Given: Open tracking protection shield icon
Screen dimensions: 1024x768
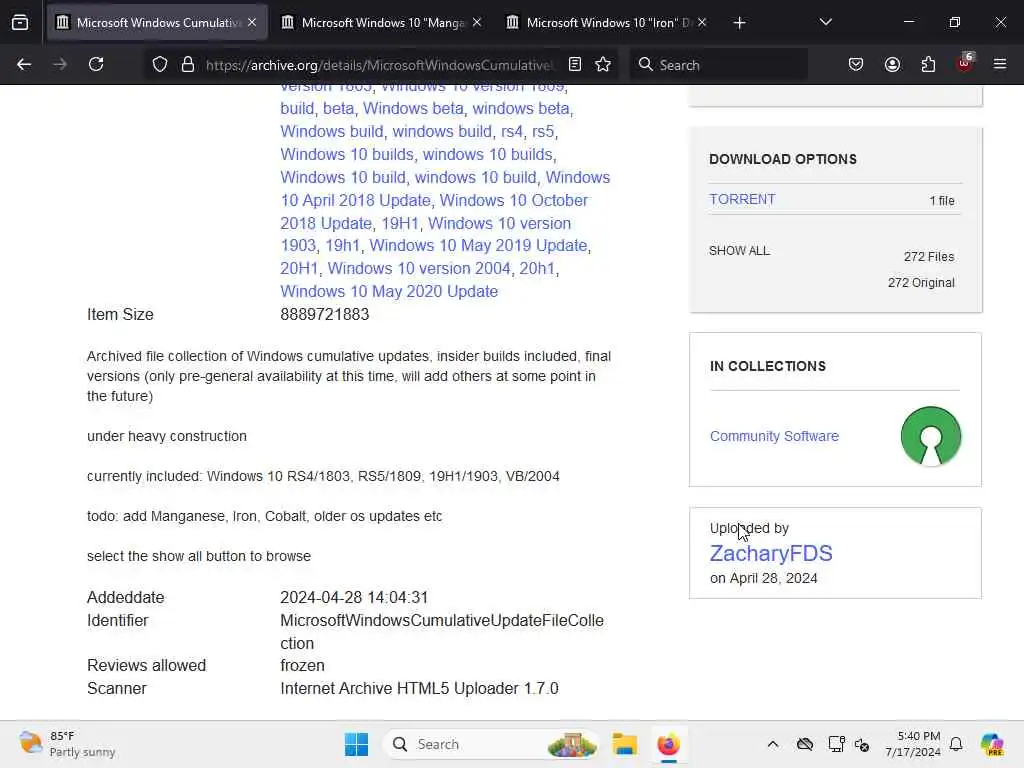Looking at the screenshot, I should [160, 64].
